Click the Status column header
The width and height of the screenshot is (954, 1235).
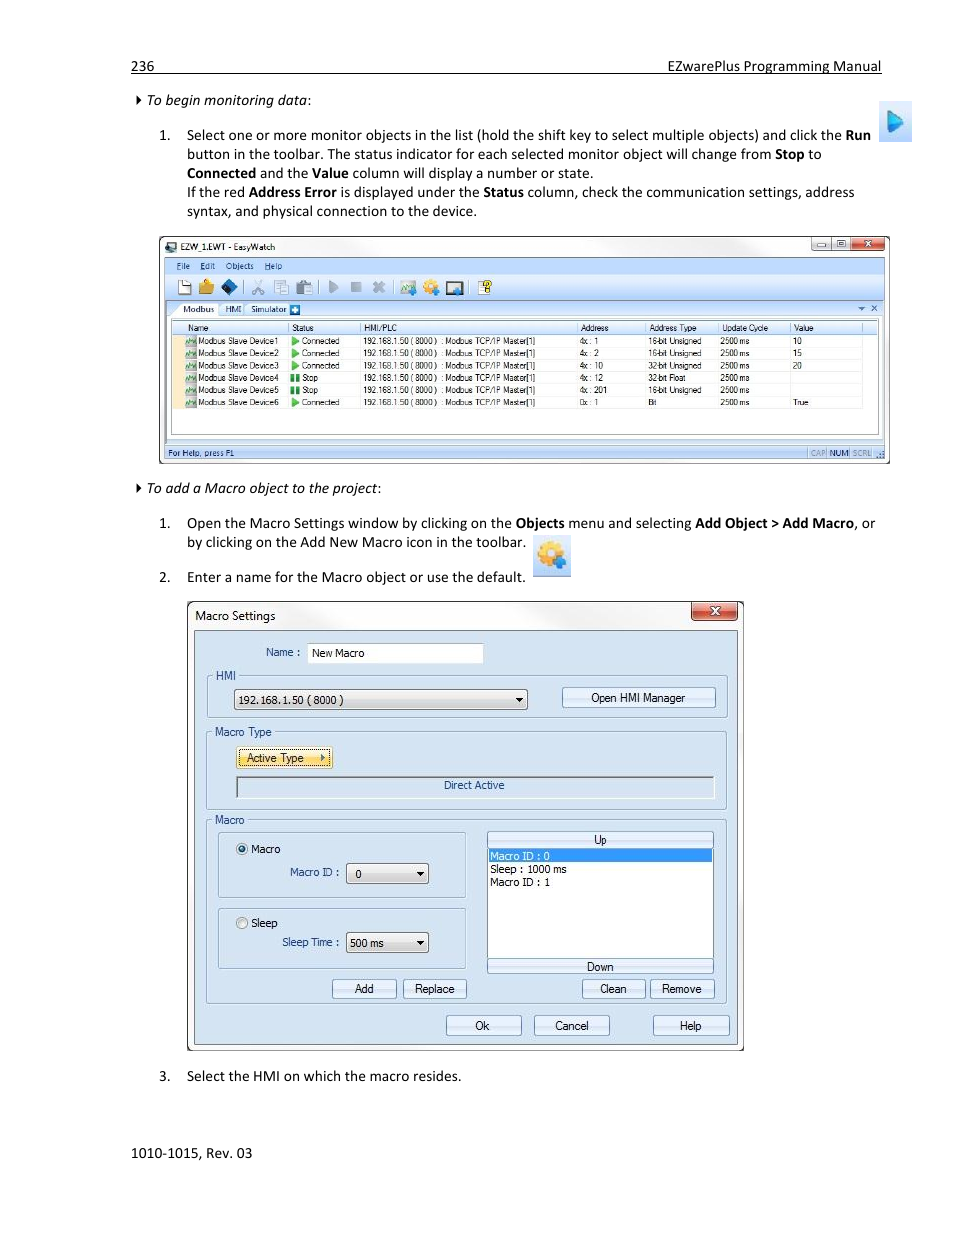pyautogui.click(x=323, y=328)
